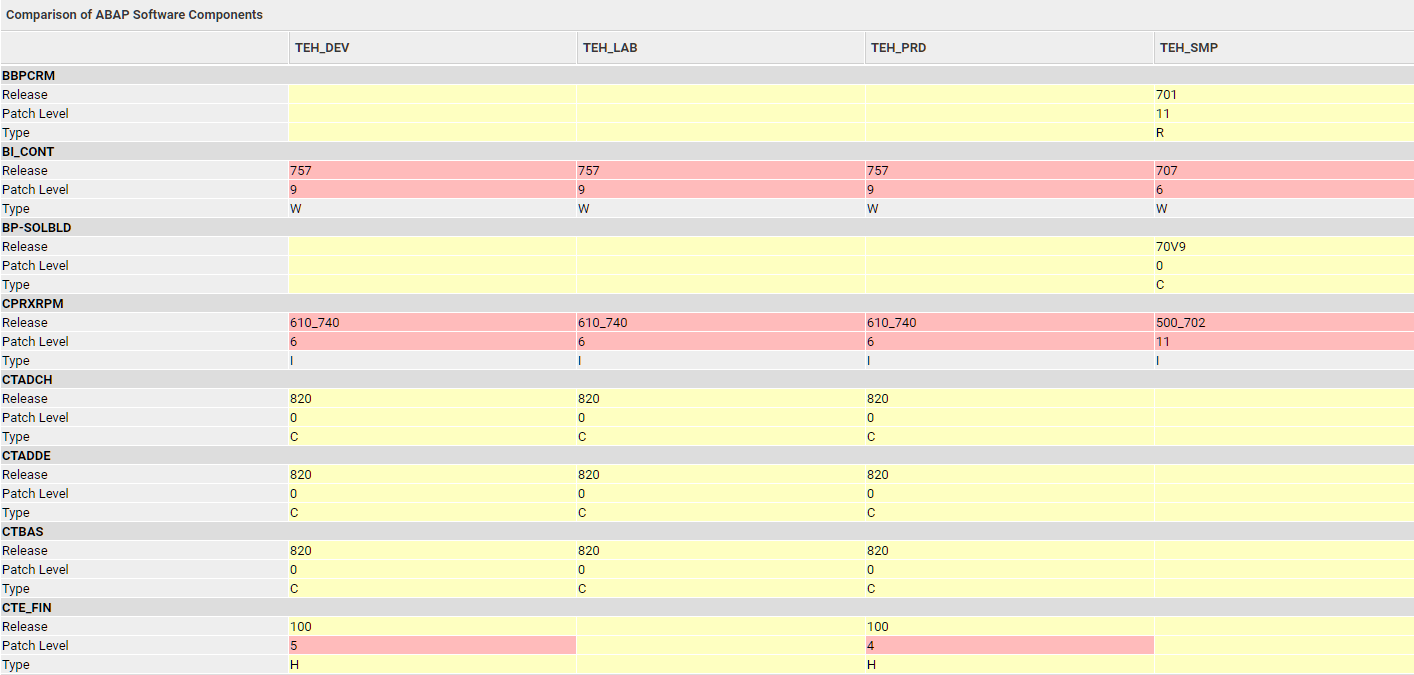This screenshot has width=1414, height=675.
Task: Click the BP-SOLBLD component group row
Action: (x=36, y=228)
